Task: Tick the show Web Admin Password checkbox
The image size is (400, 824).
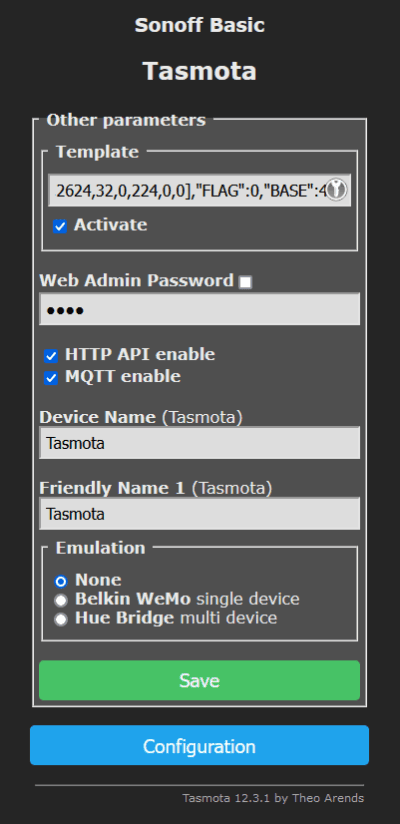Action: 245,282
